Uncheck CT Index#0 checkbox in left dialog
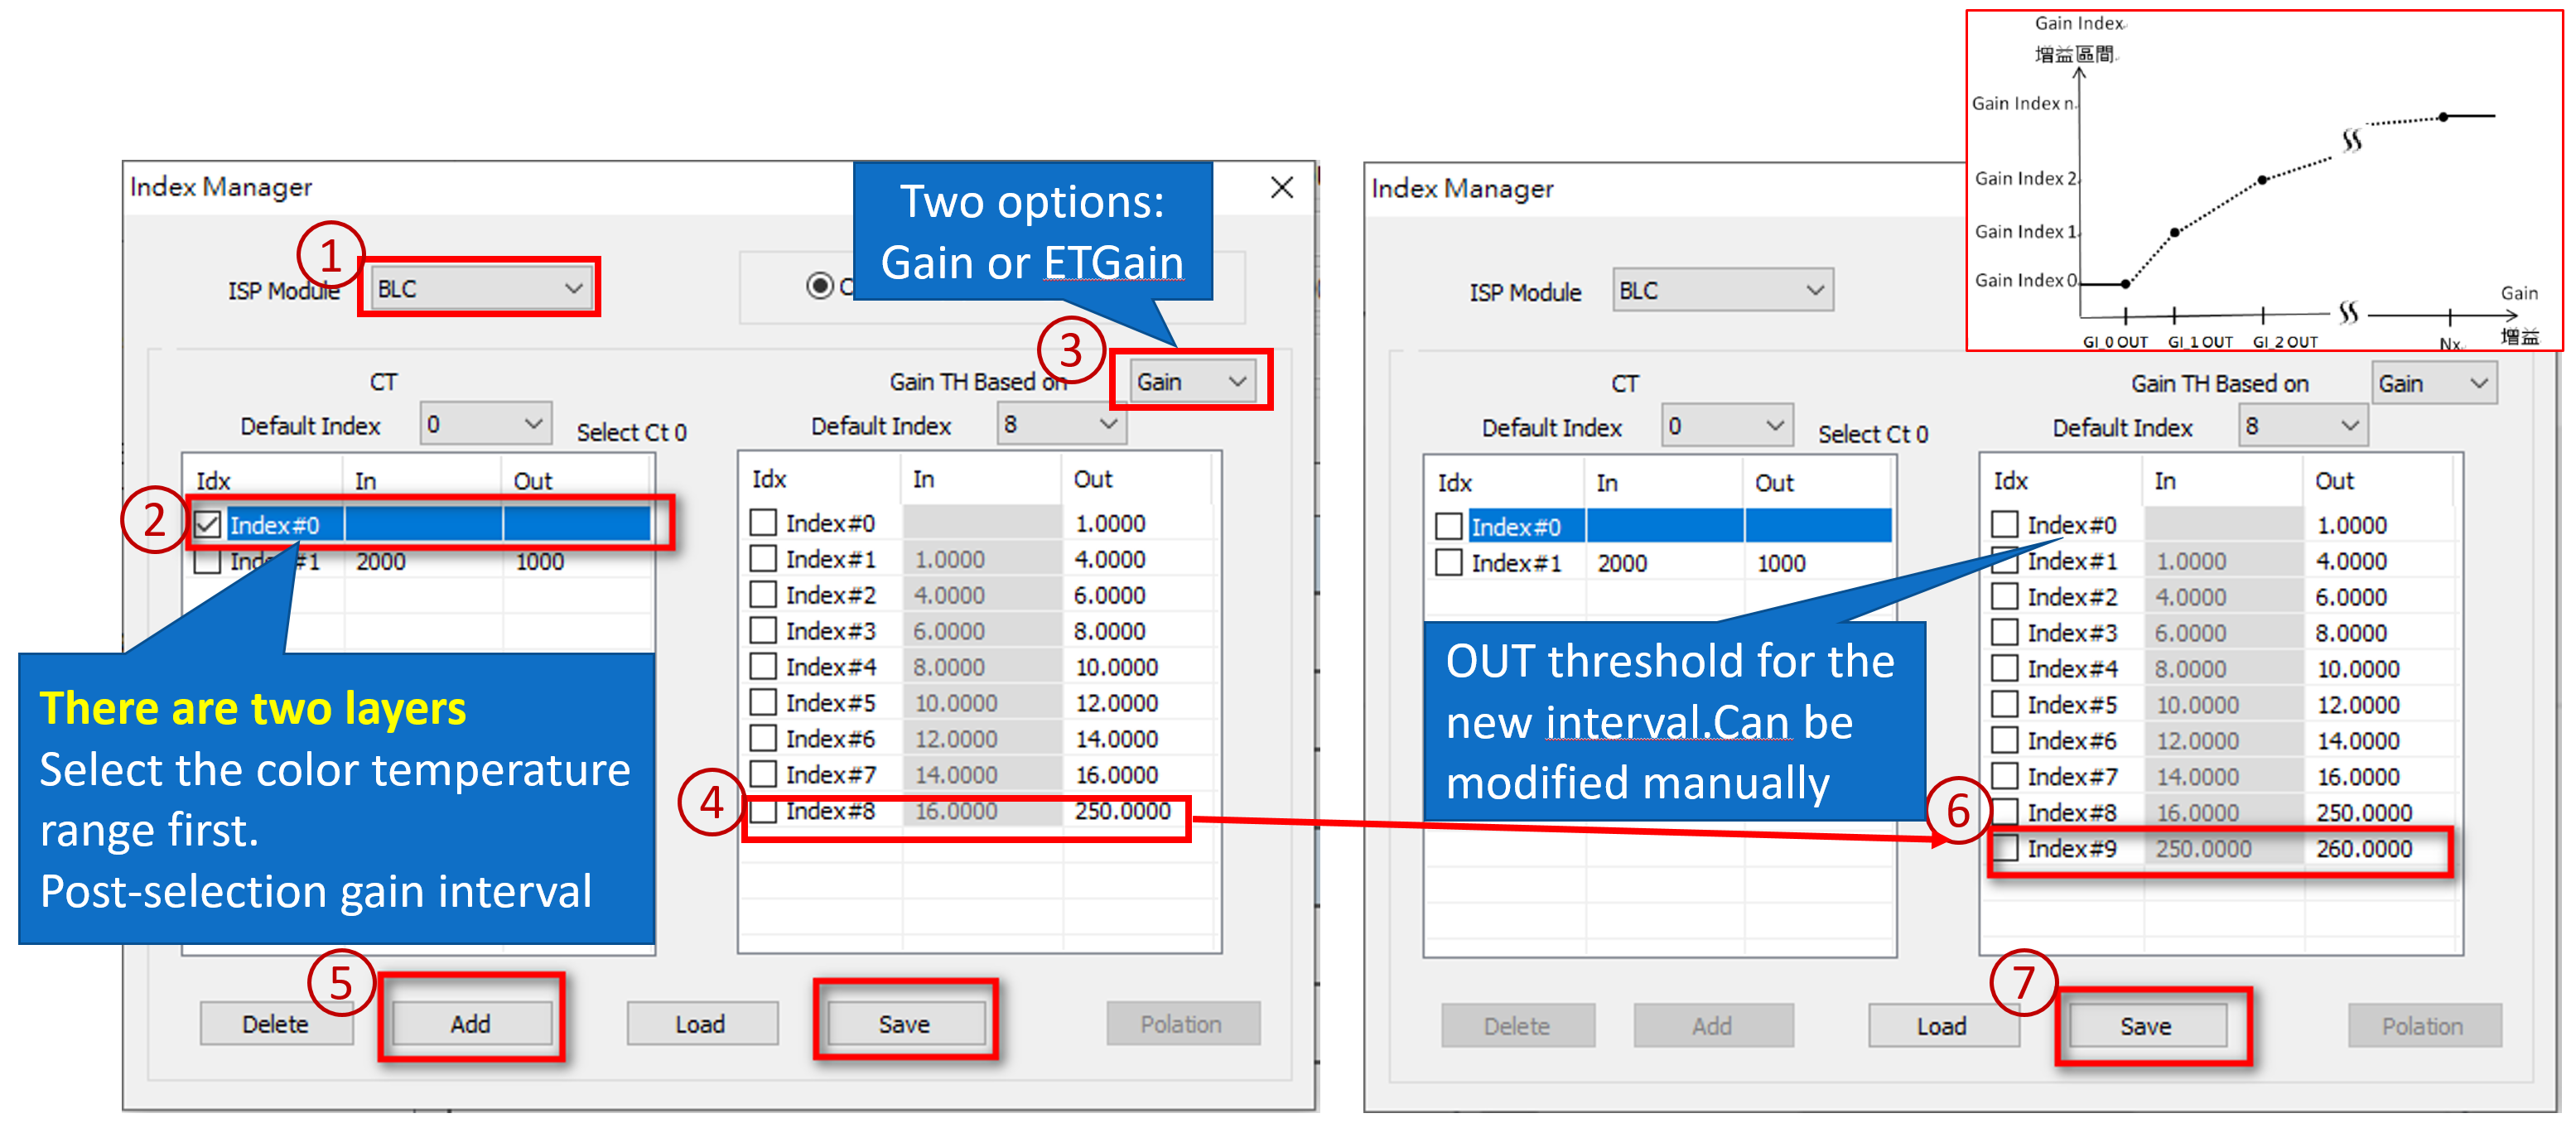The height and width of the screenshot is (1123, 2576). [x=208, y=524]
